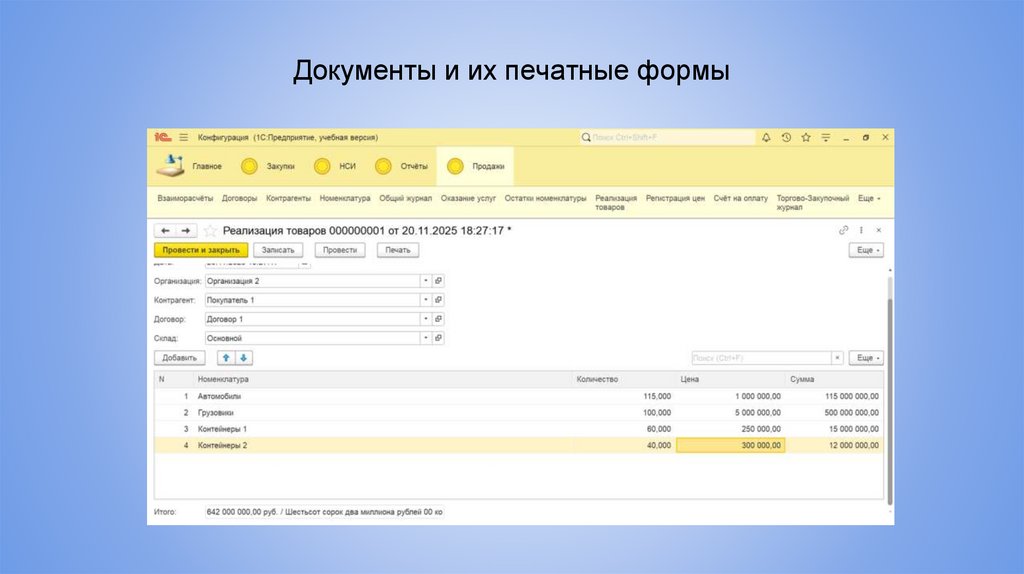Click the Провести button

point(340,250)
